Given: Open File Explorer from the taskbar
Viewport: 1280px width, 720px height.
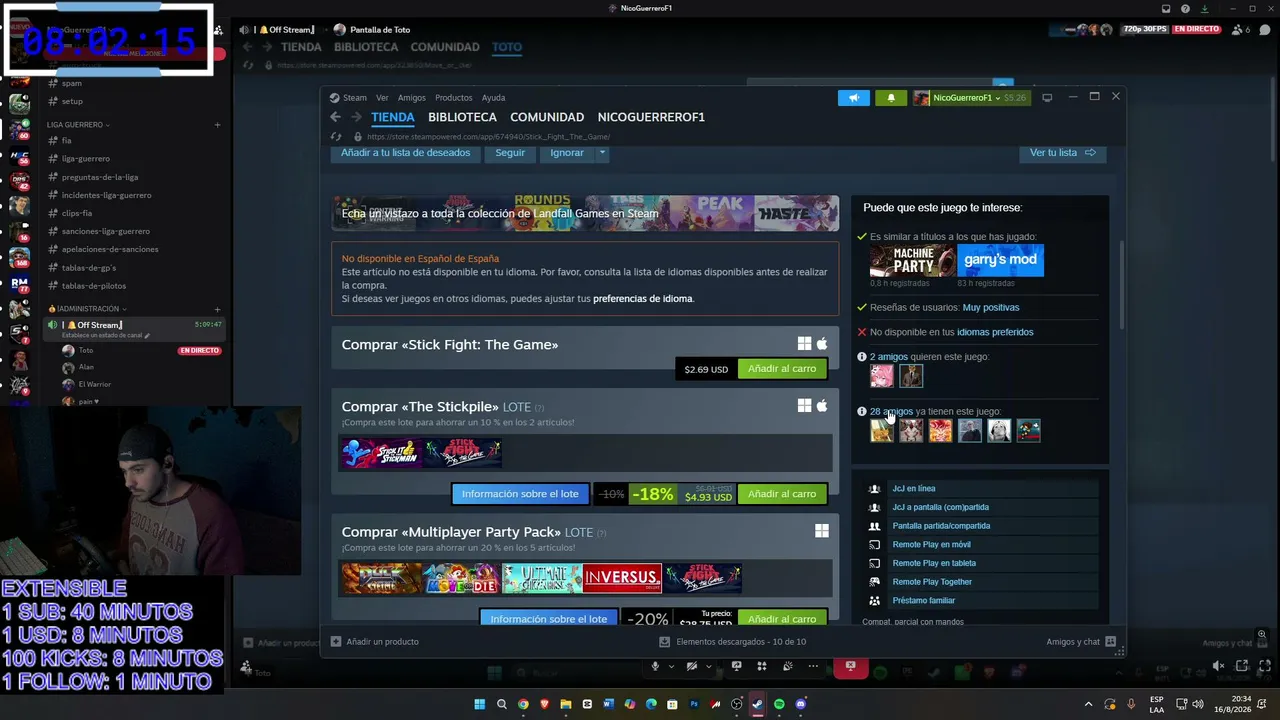Looking at the screenshot, I should point(566,704).
